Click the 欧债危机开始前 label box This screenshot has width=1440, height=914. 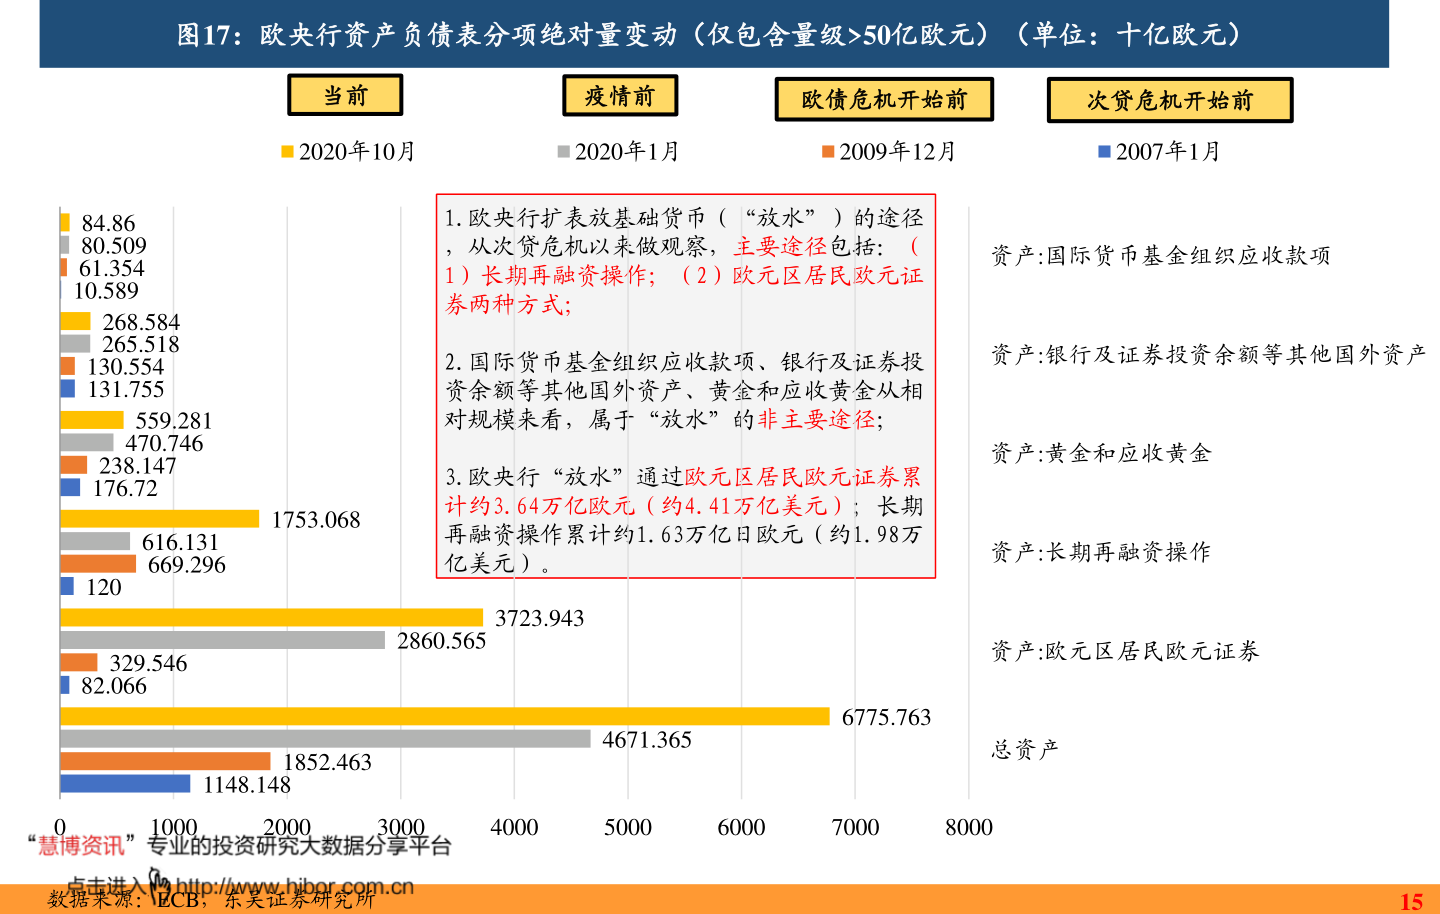[884, 99]
